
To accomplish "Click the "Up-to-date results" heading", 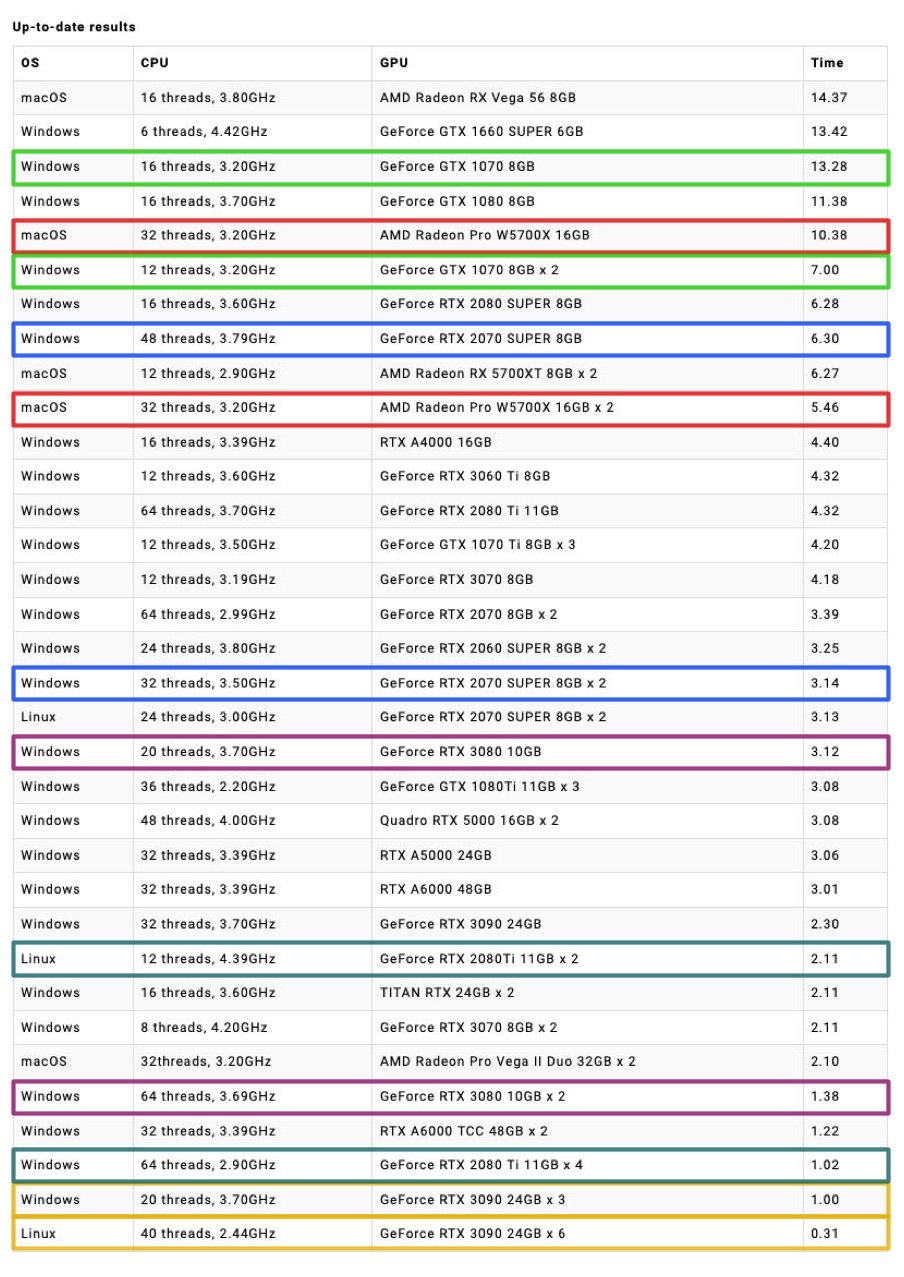I will point(74,27).
